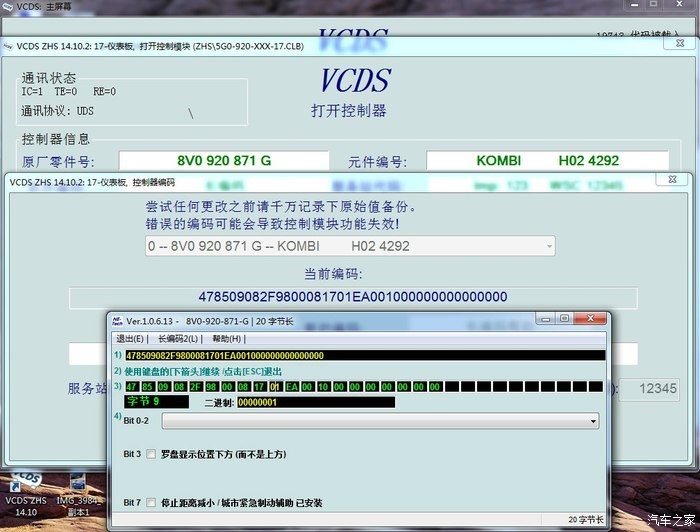Select byte 10 cell with value EA

[x=291, y=387]
